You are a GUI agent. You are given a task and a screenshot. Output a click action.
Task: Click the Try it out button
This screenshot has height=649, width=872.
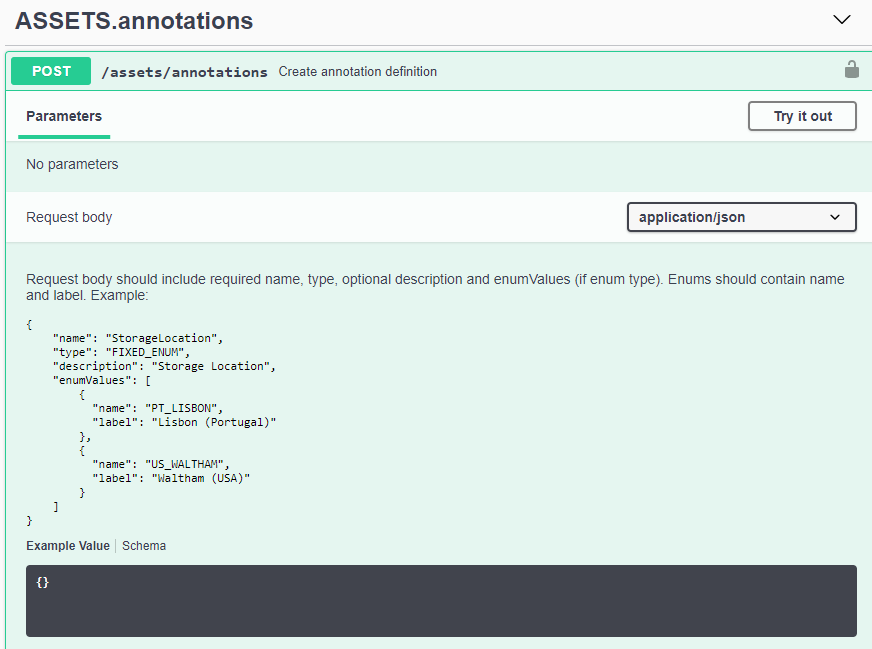pyautogui.click(x=802, y=116)
